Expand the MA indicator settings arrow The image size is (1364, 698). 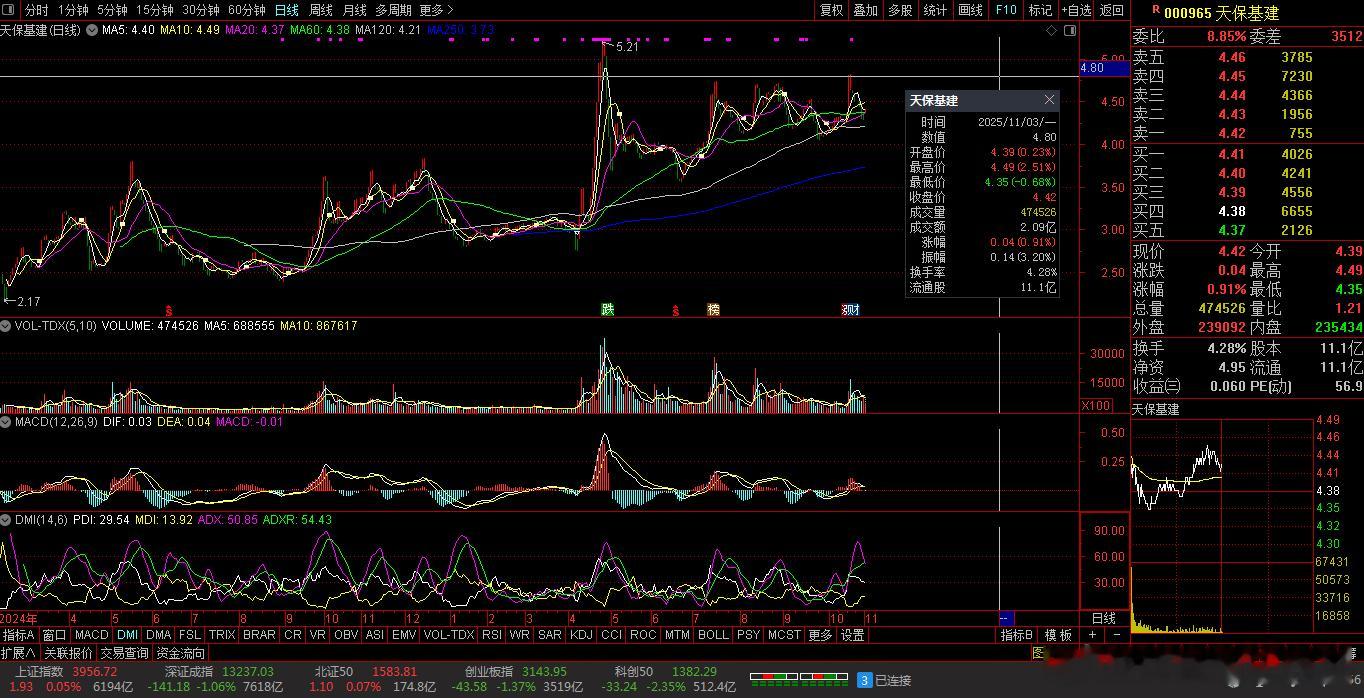(91, 30)
